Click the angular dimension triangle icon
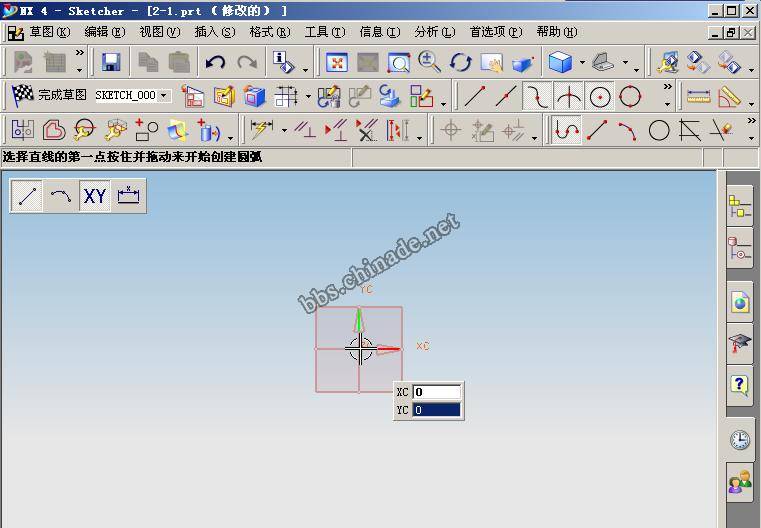 tap(730, 96)
